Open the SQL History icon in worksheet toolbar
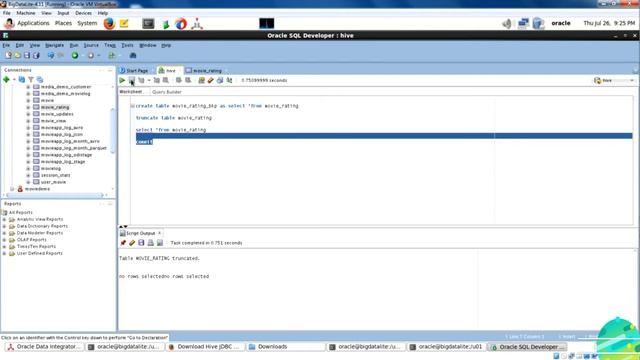This screenshot has width=640, height=360. tap(220, 80)
